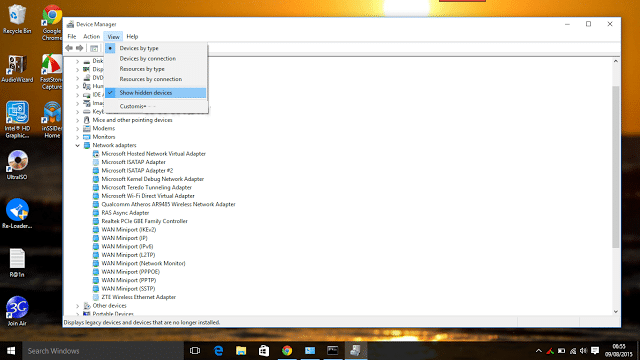The image size is (640, 360).
Task: Launch Microsoft Edge from taskbar
Action: click(218, 351)
